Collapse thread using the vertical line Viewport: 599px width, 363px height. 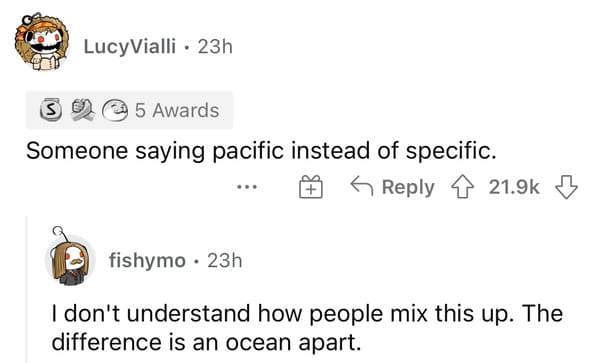point(26,289)
